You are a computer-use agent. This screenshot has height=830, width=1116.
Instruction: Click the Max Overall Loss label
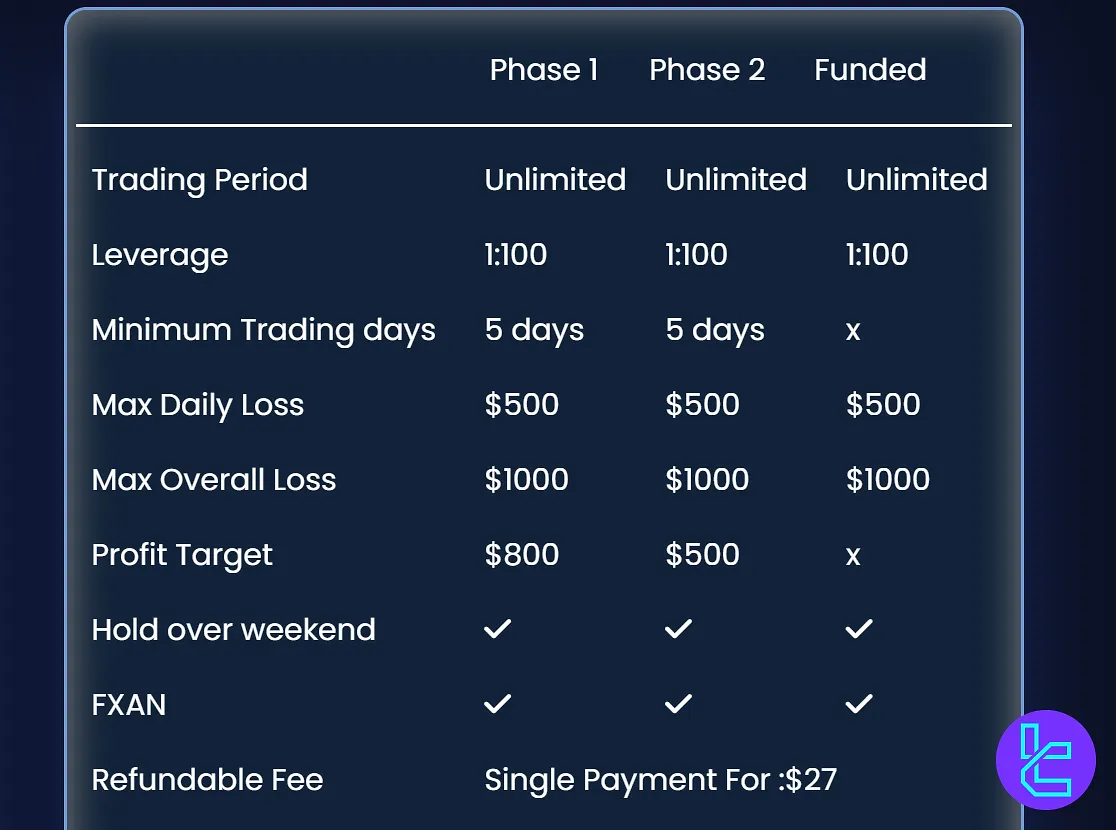point(214,480)
